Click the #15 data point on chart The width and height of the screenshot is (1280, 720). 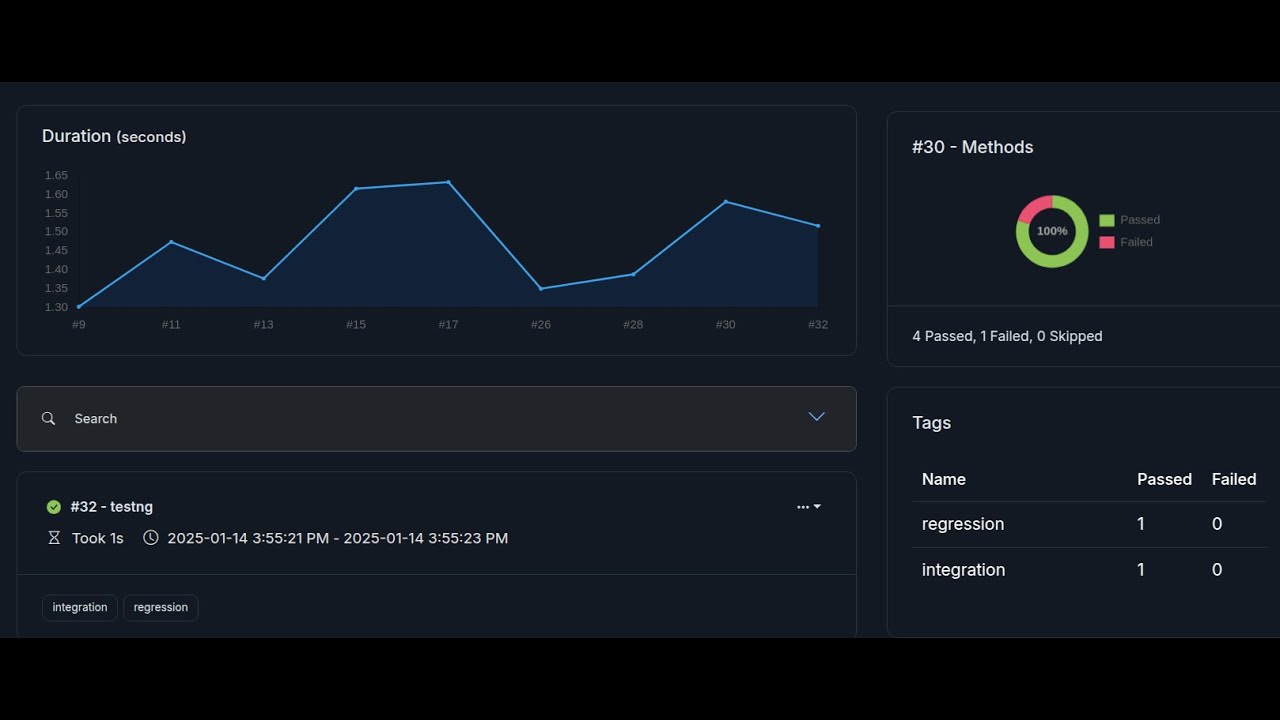(x=356, y=188)
